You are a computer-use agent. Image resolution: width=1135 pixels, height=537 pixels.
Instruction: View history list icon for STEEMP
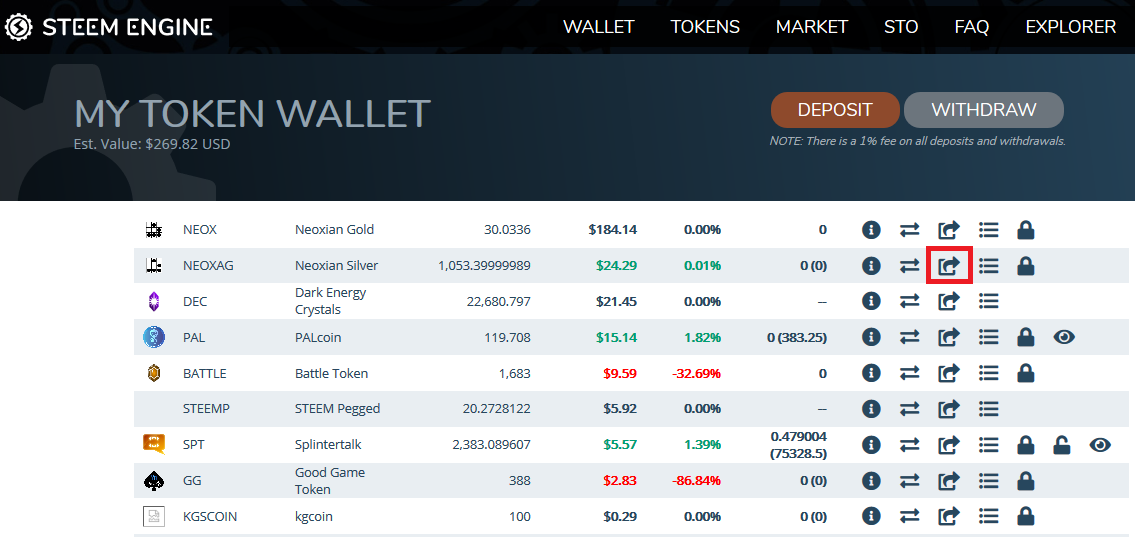pos(988,409)
